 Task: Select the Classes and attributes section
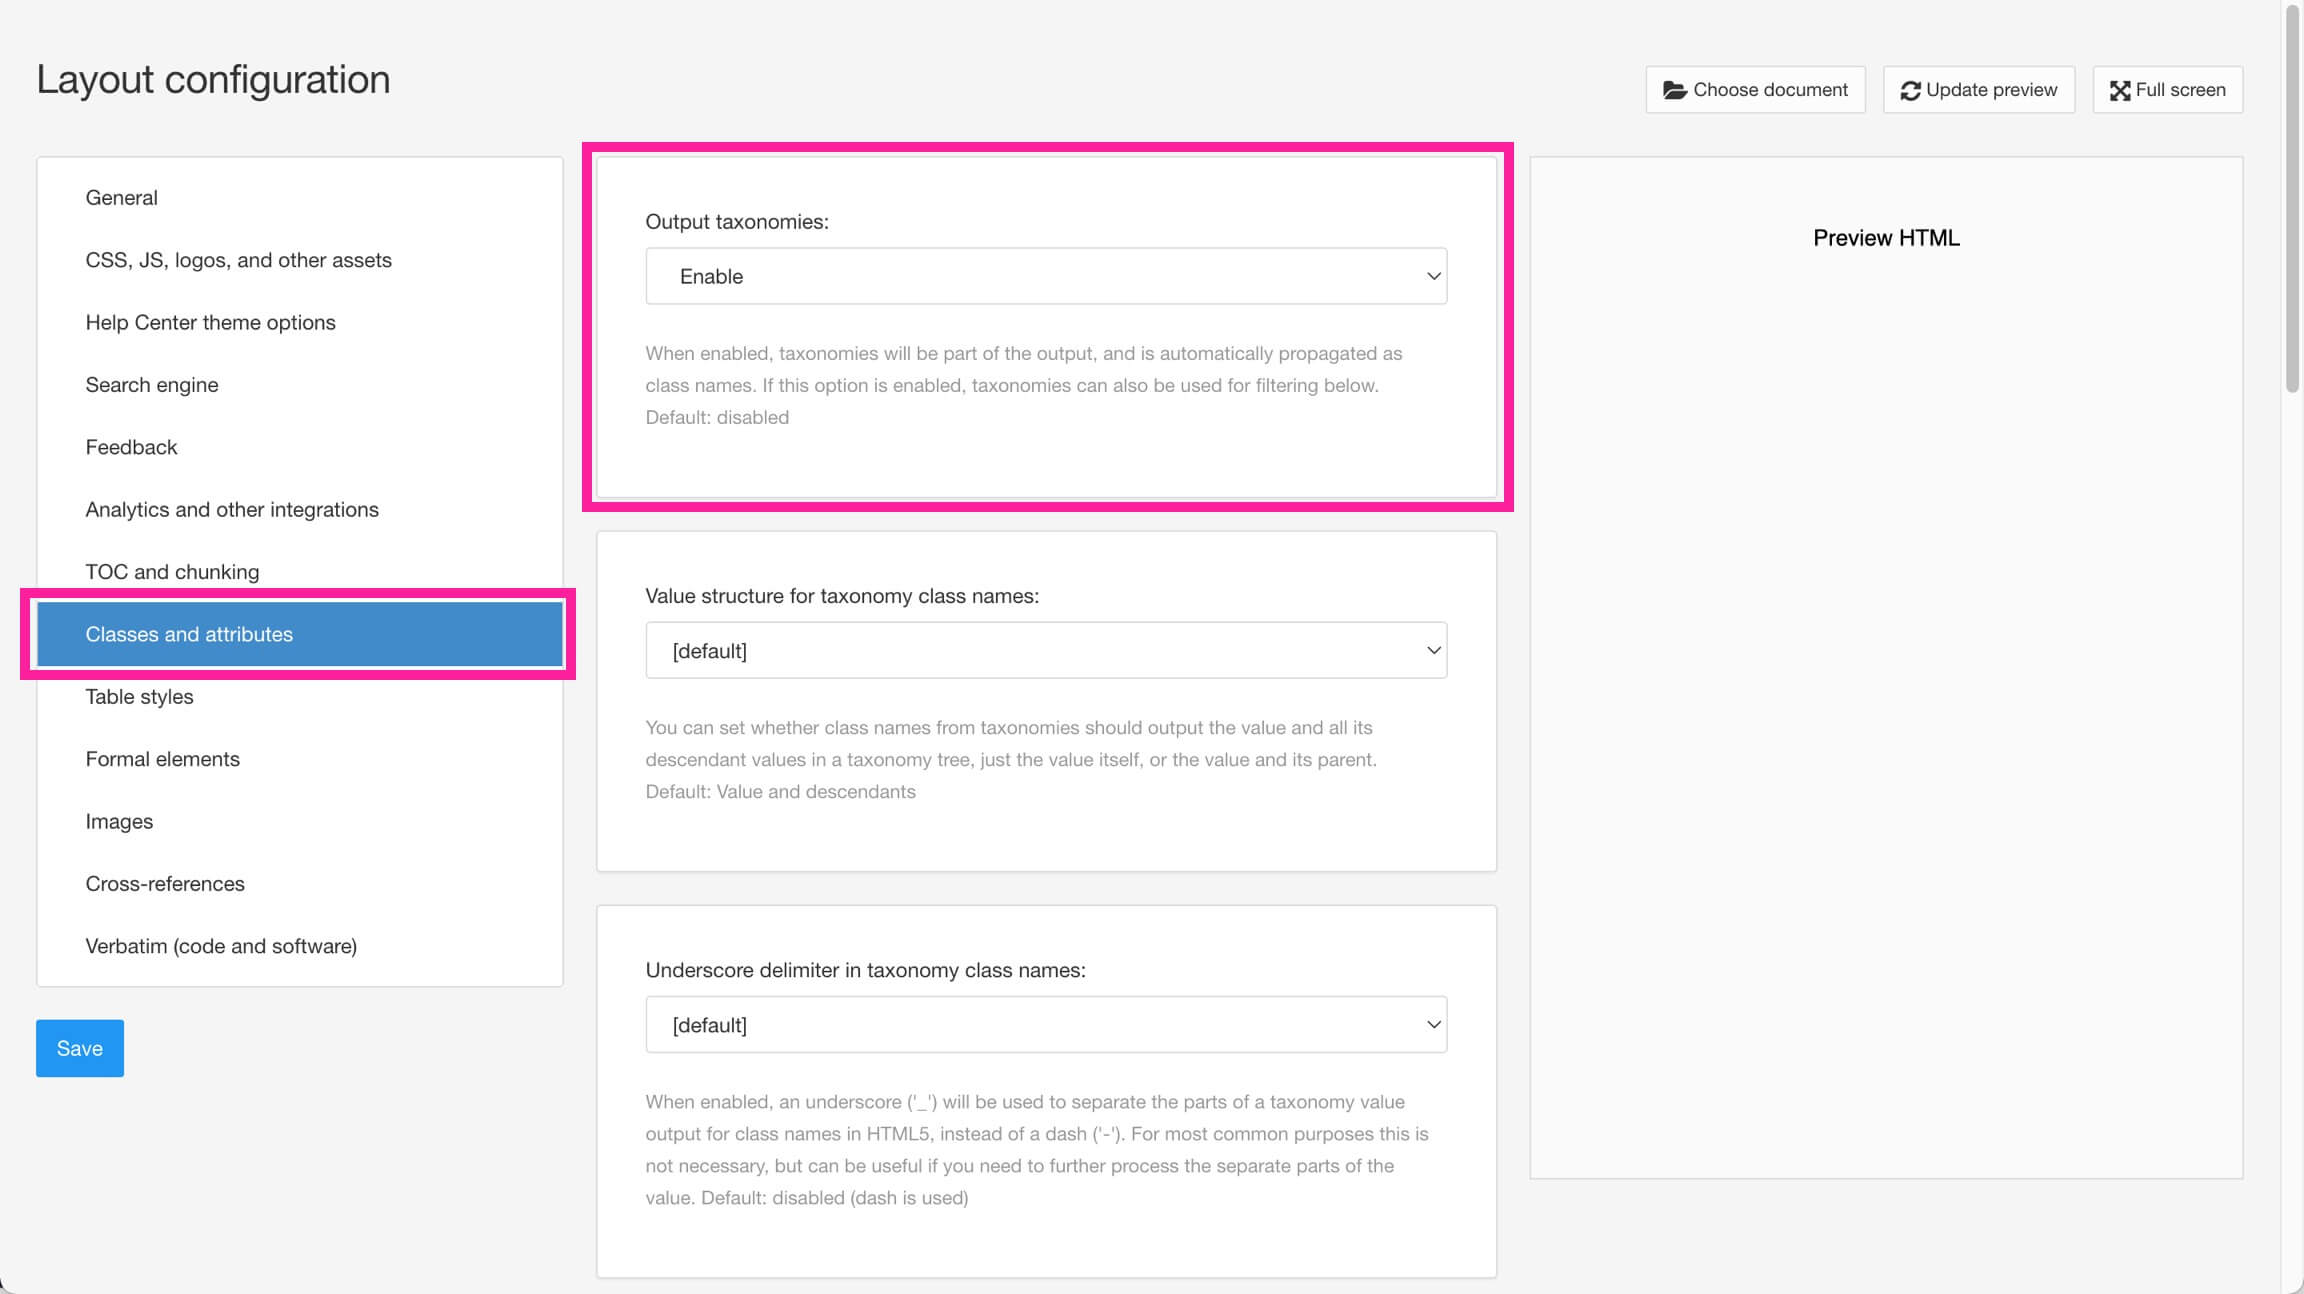point(189,633)
